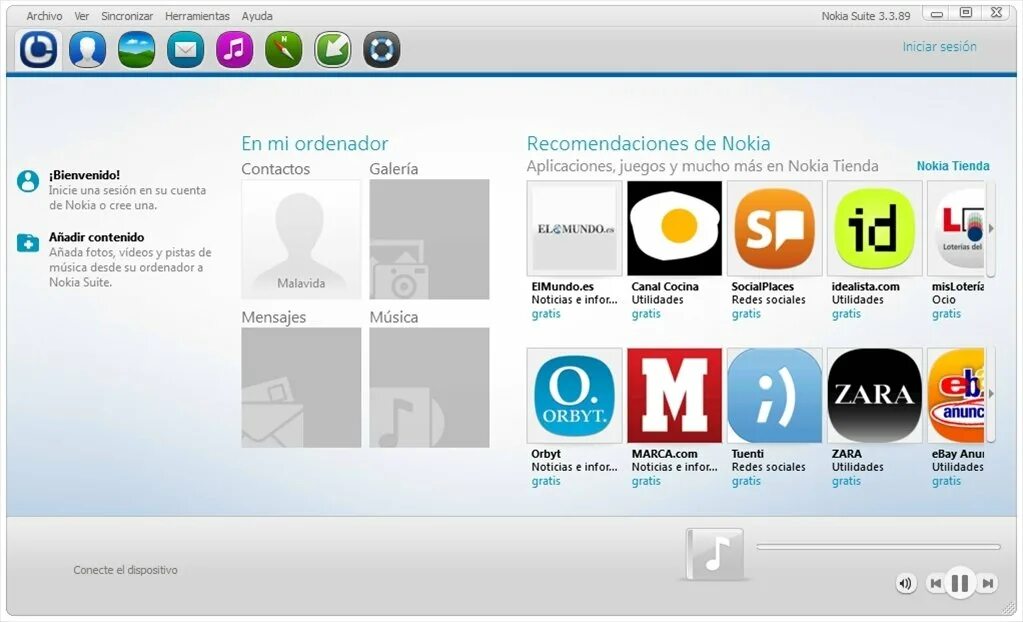Image resolution: width=1023 pixels, height=622 pixels.
Task: Show more apps with bottom row arrow
Action: (991, 394)
